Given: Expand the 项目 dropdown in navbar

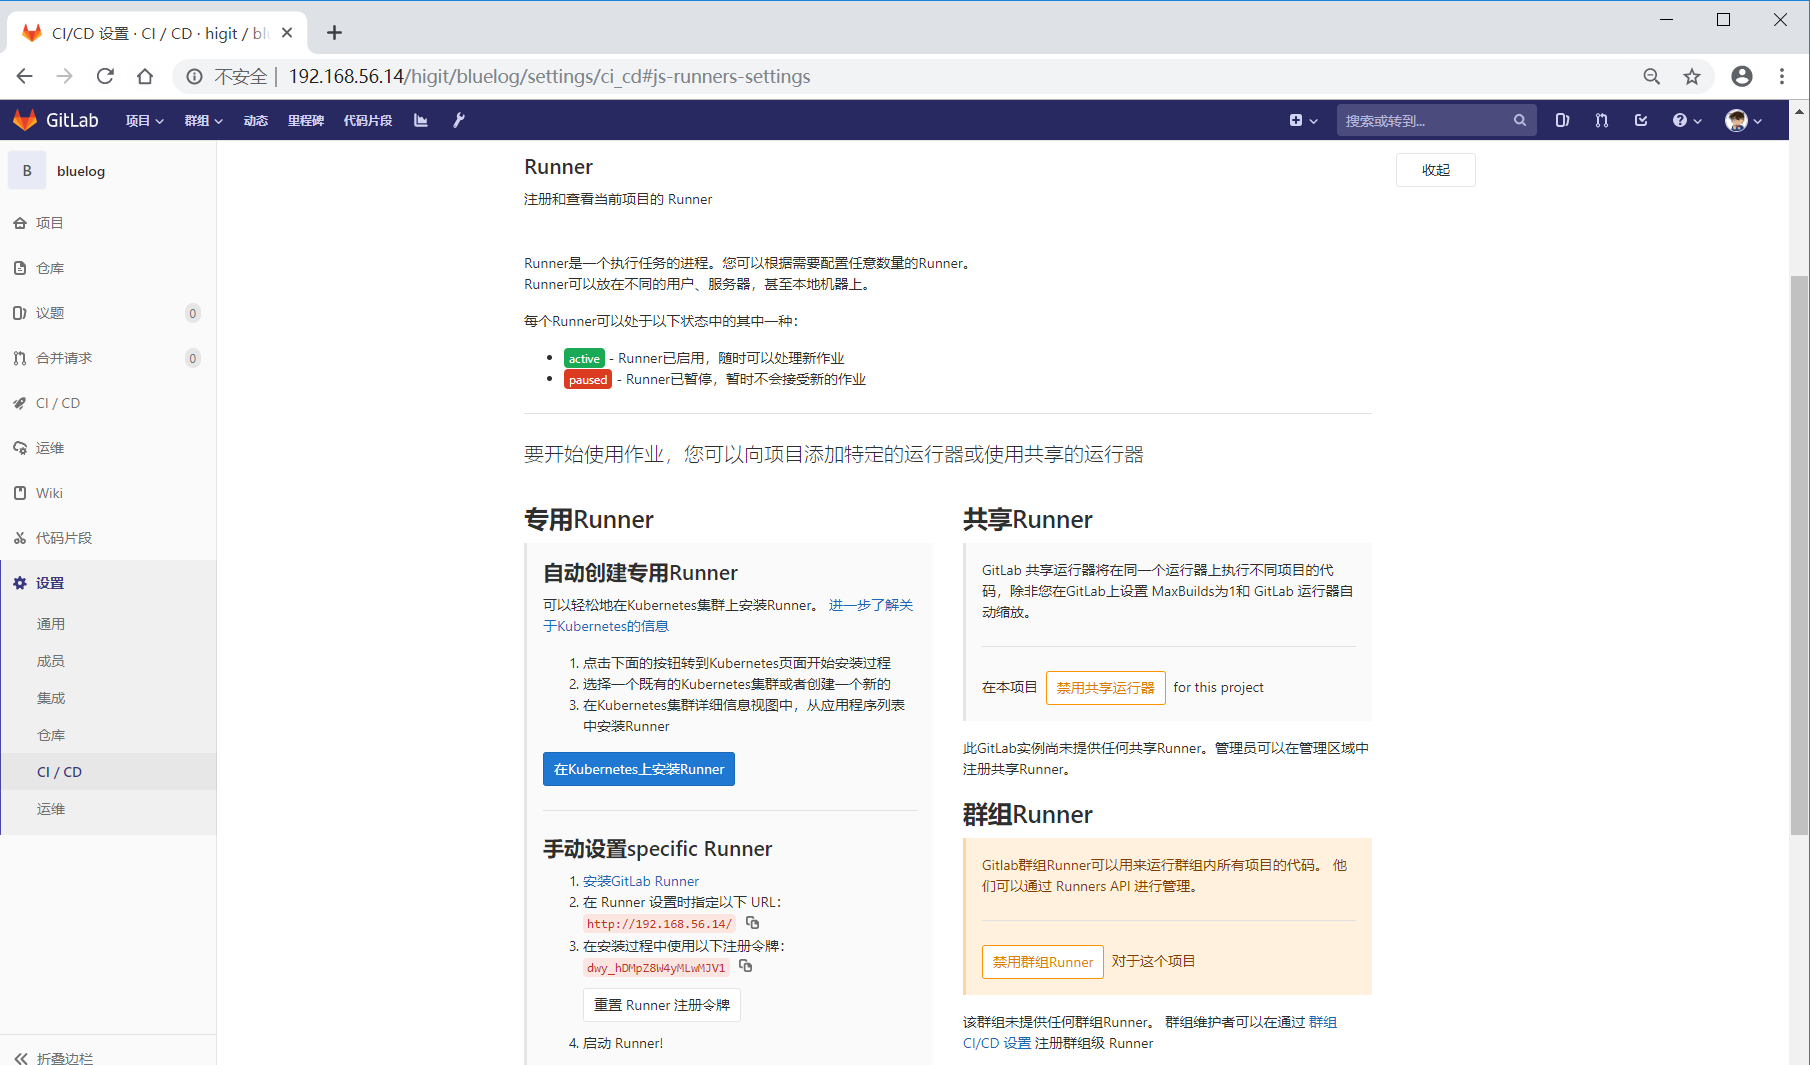Looking at the screenshot, I should [145, 120].
